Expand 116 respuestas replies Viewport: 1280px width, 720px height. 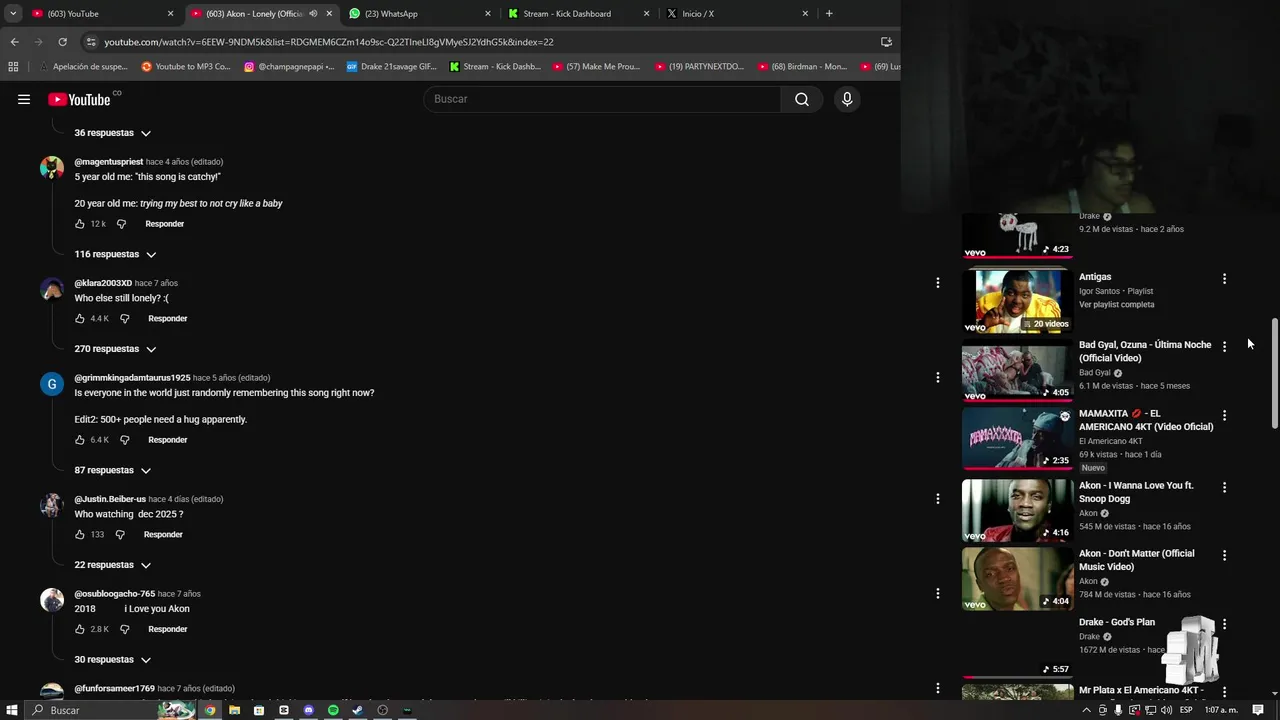pos(115,255)
